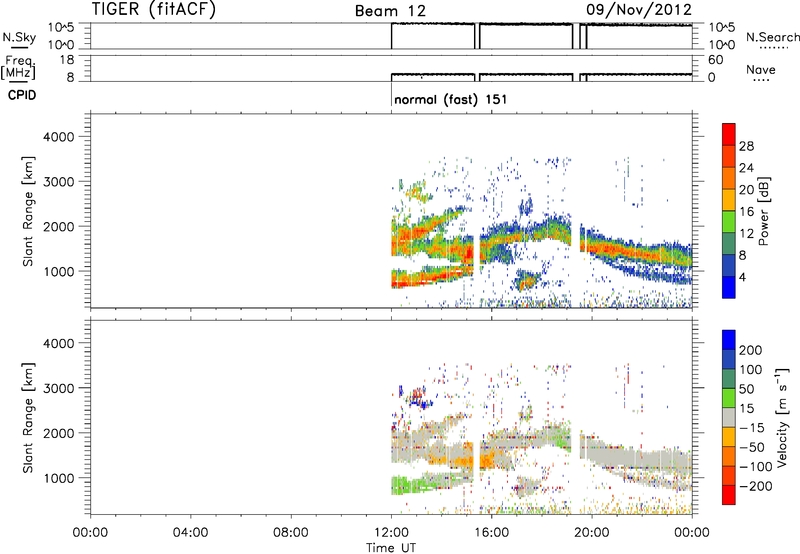
Task: Click the 2000 tick in the velocity panel
Action: point(59,433)
